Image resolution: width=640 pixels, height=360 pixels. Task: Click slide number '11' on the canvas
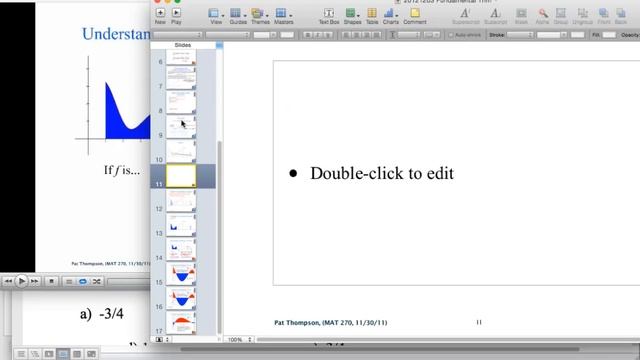coord(479,322)
